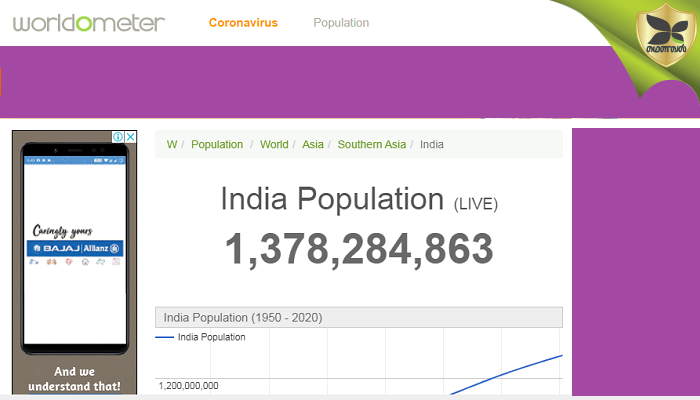This screenshot has width=700, height=400.
Task: Click the 'And we understand that!' ad text
Action: 74,378
